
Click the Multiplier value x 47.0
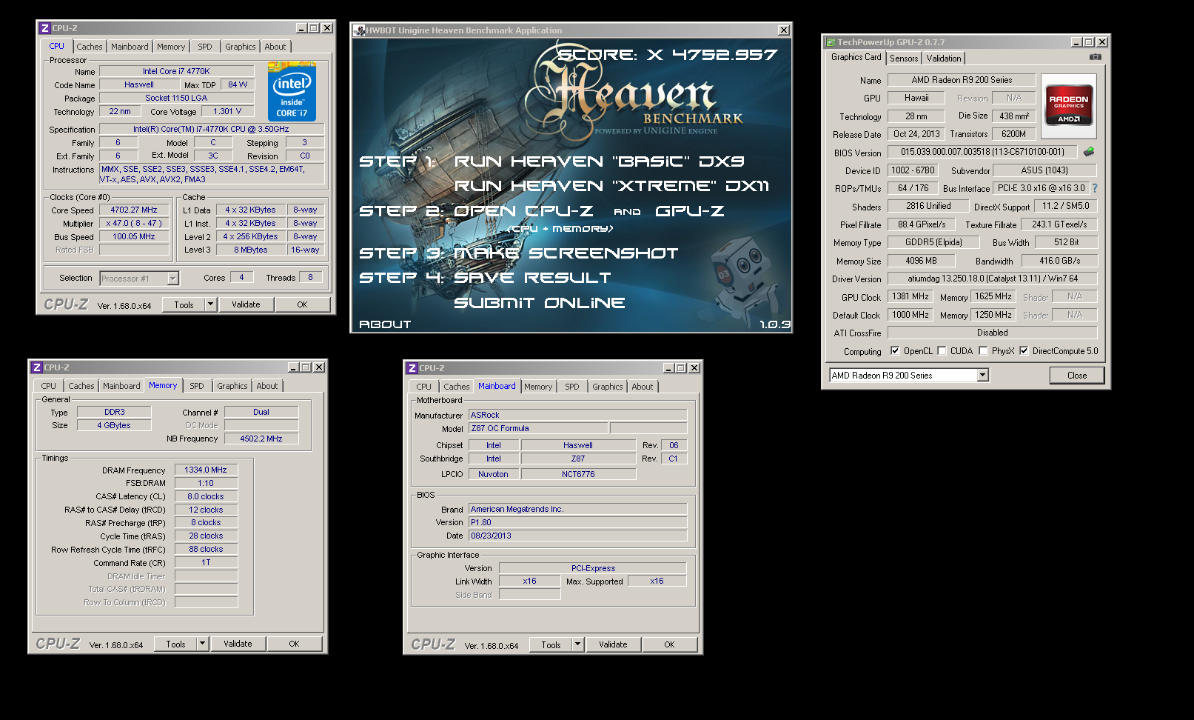(x=134, y=224)
